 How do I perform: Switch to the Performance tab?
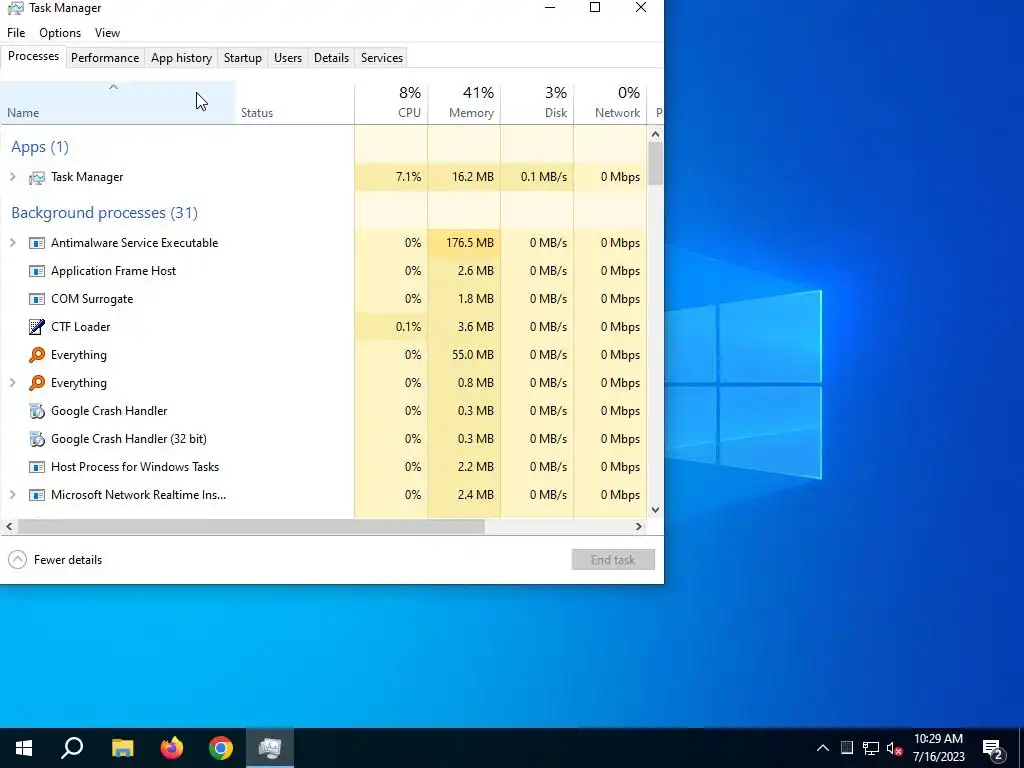(105, 58)
